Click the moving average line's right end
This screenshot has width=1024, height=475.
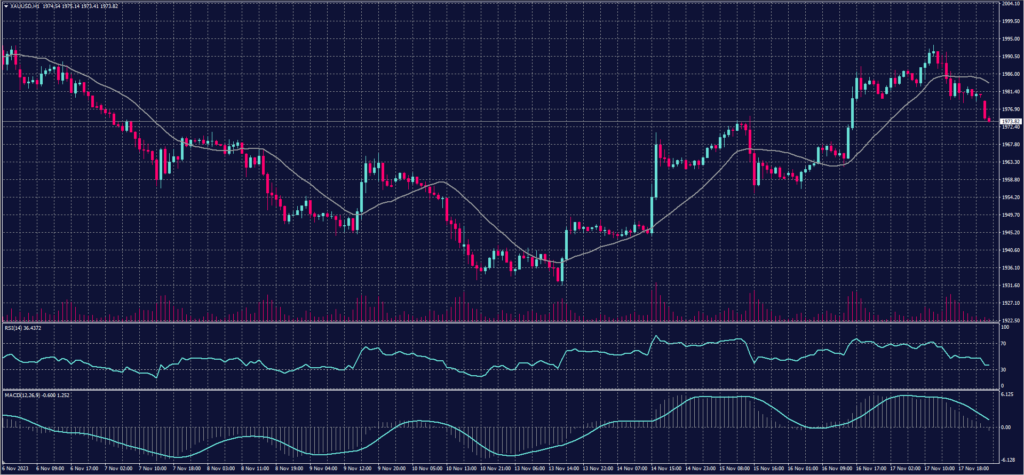989,82
